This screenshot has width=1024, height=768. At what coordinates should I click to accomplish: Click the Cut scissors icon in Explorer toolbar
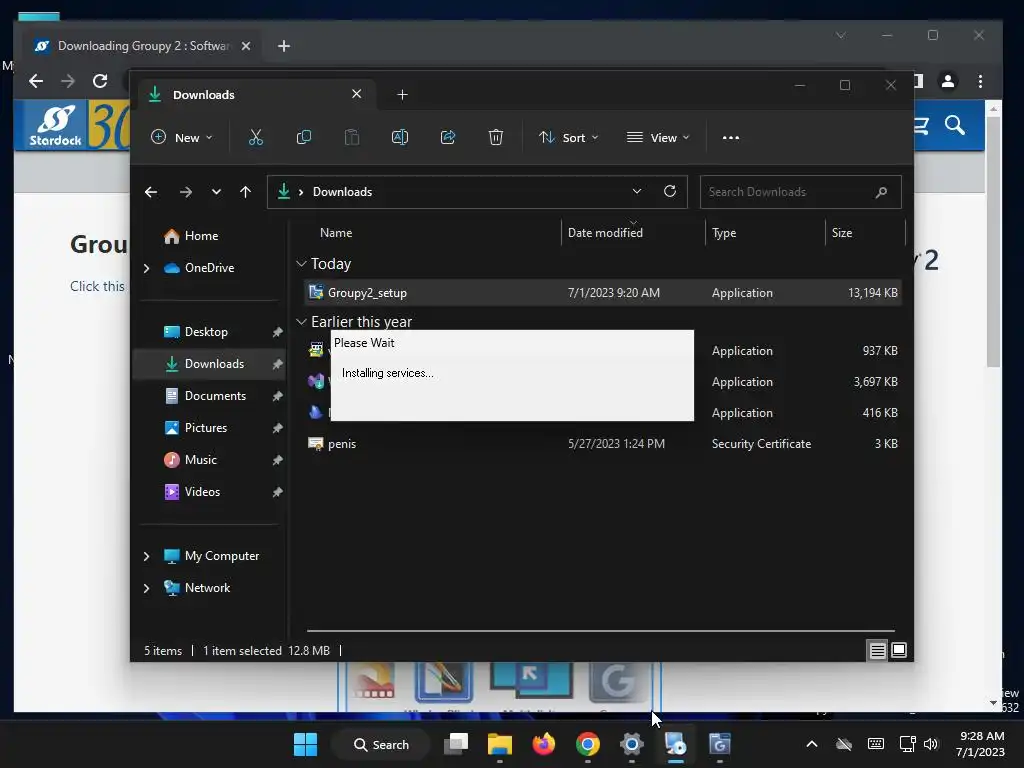[255, 137]
